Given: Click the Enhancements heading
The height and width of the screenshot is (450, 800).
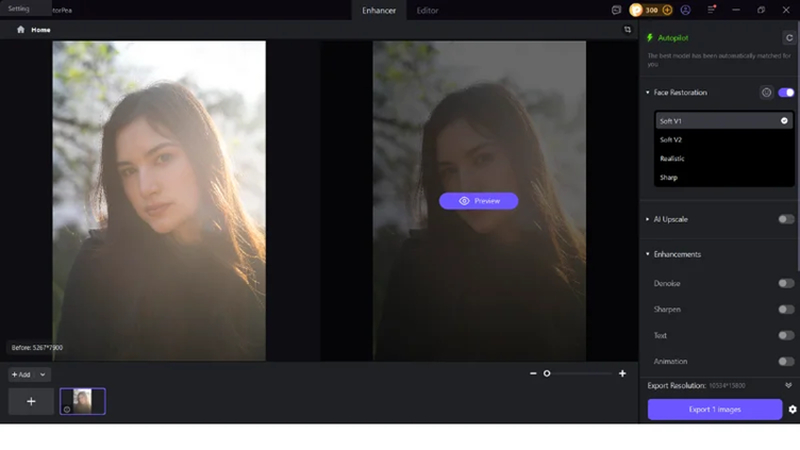Looking at the screenshot, I should pyautogui.click(x=677, y=254).
